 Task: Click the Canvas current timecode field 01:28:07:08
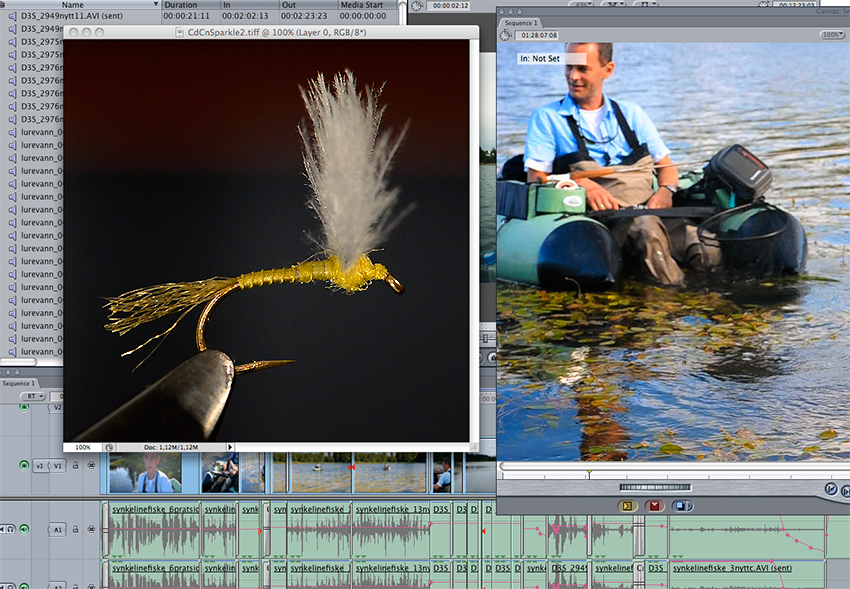(539, 35)
